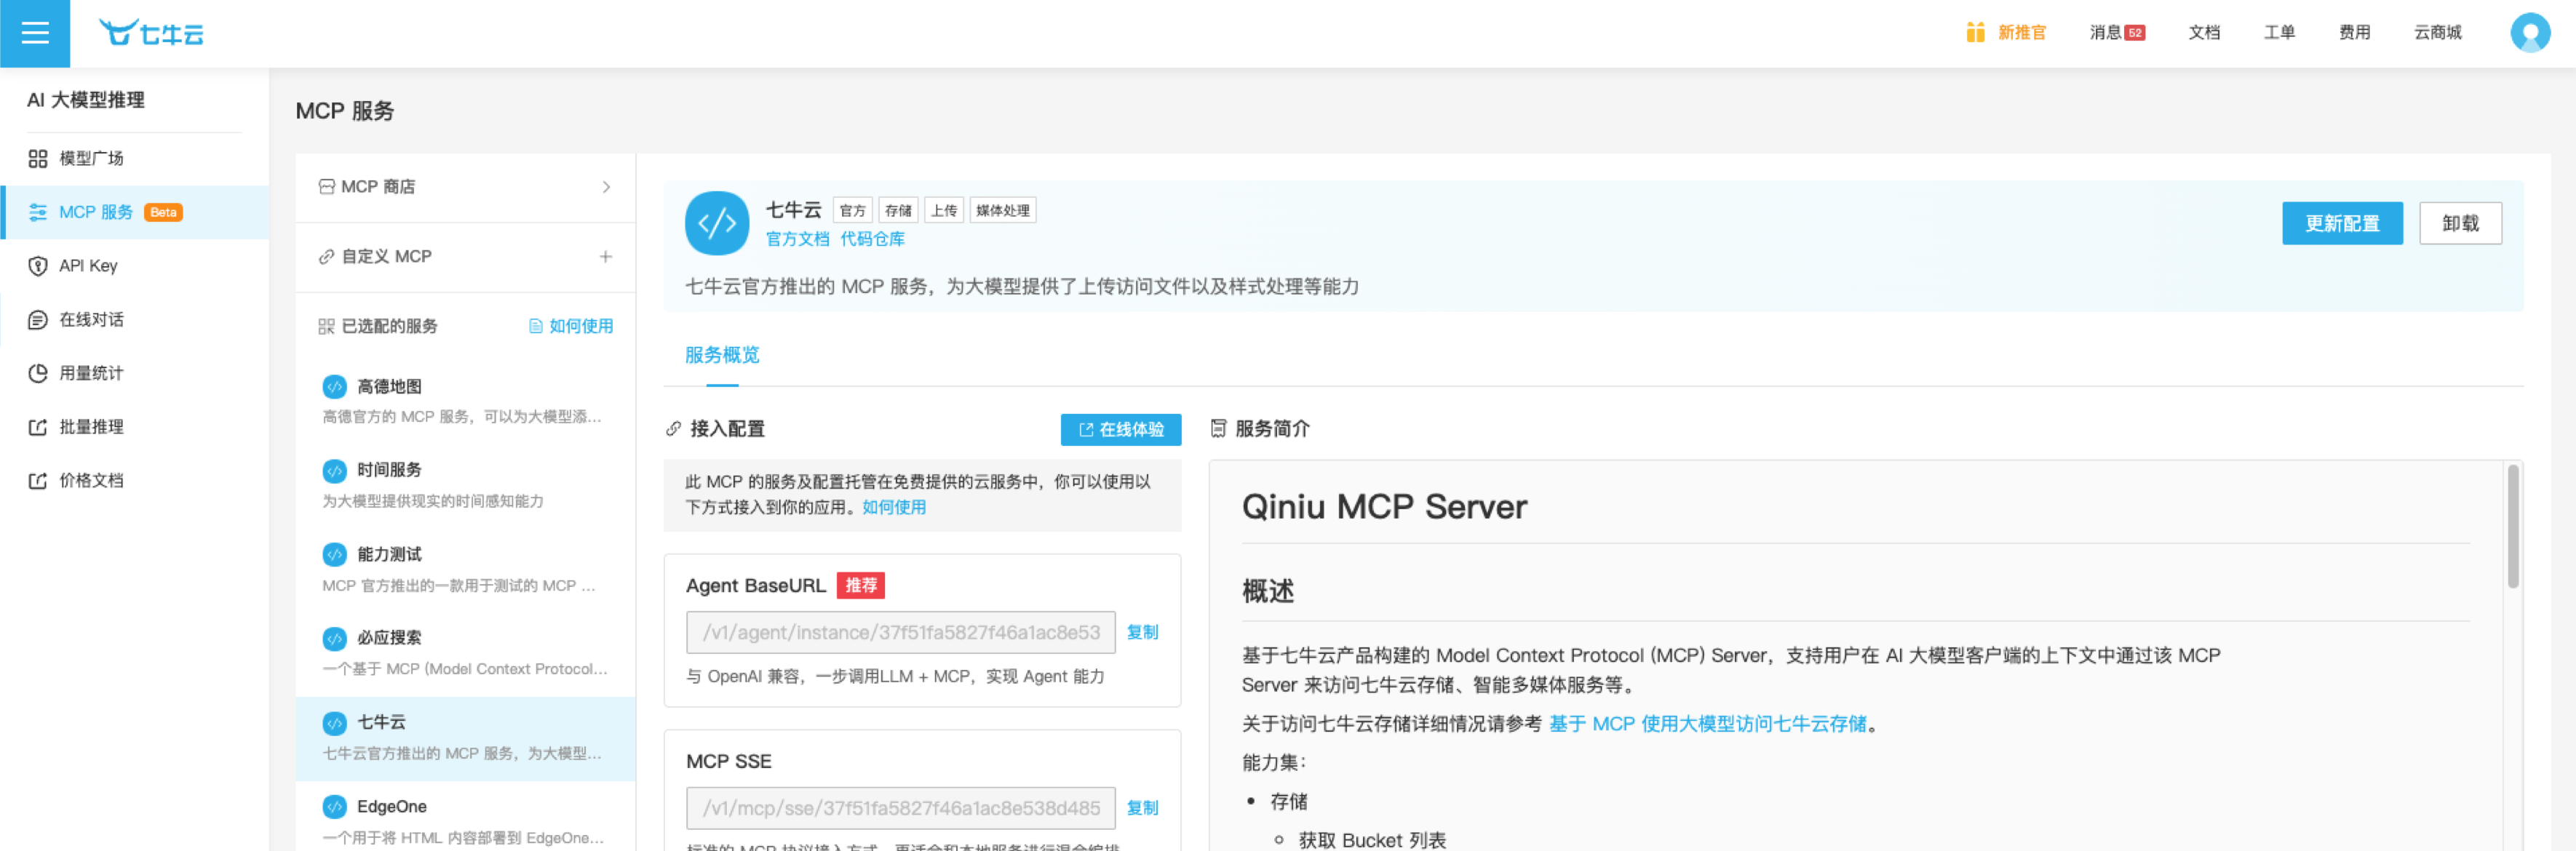Image resolution: width=2576 pixels, height=851 pixels.
Task: Click the 价格文档 external link icon
Action: 38,481
